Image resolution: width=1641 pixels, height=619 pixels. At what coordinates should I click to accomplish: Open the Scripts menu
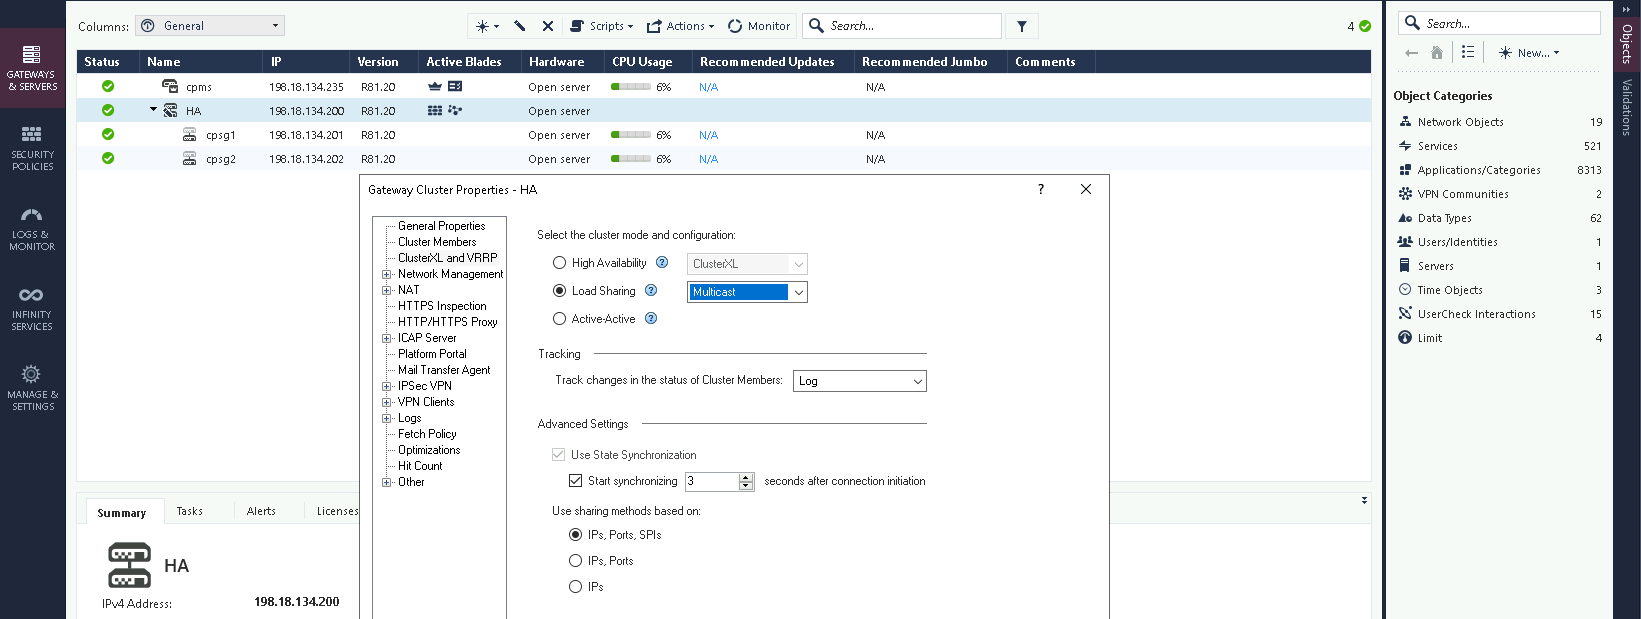pyautogui.click(x=601, y=26)
